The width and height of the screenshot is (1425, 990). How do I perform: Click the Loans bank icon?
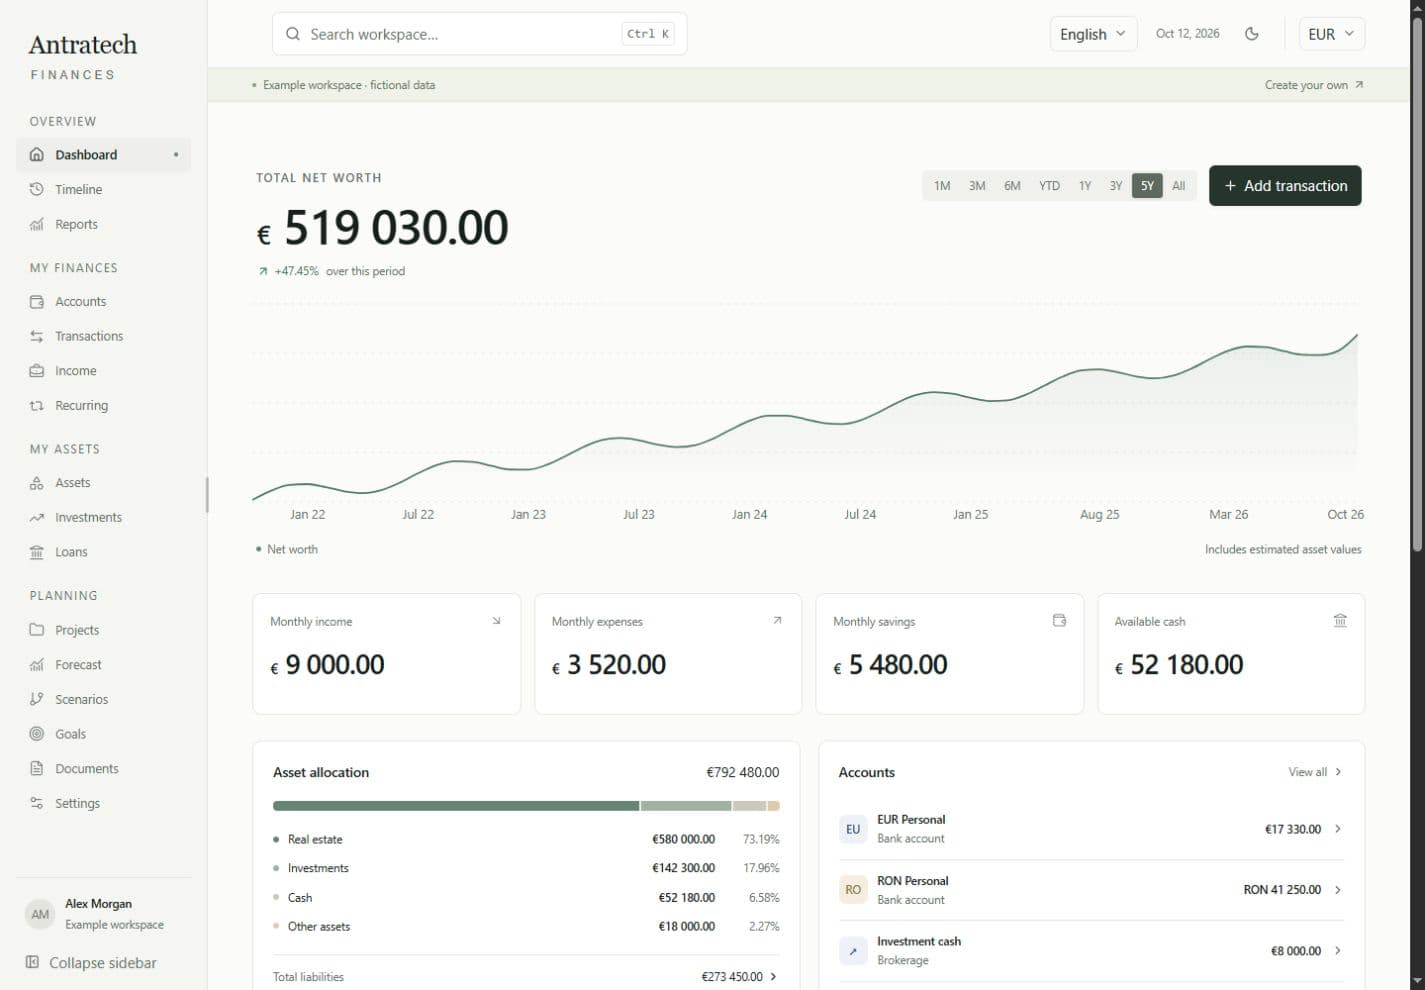point(37,552)
